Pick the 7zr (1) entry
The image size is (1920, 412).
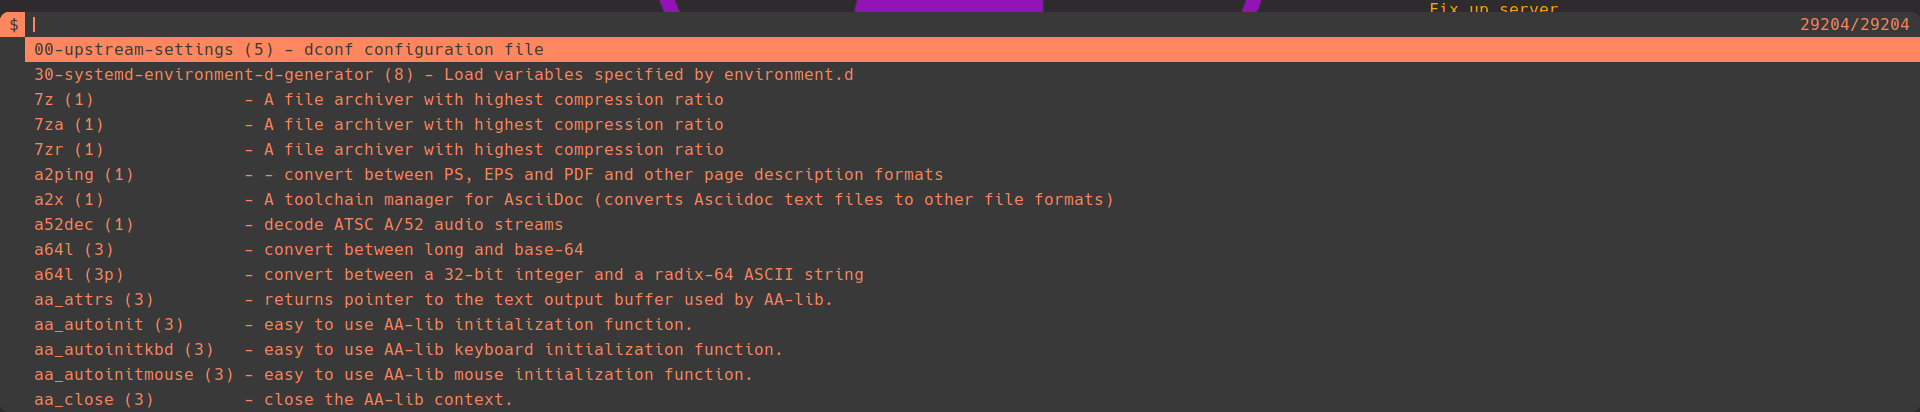[x=378, y=150]
